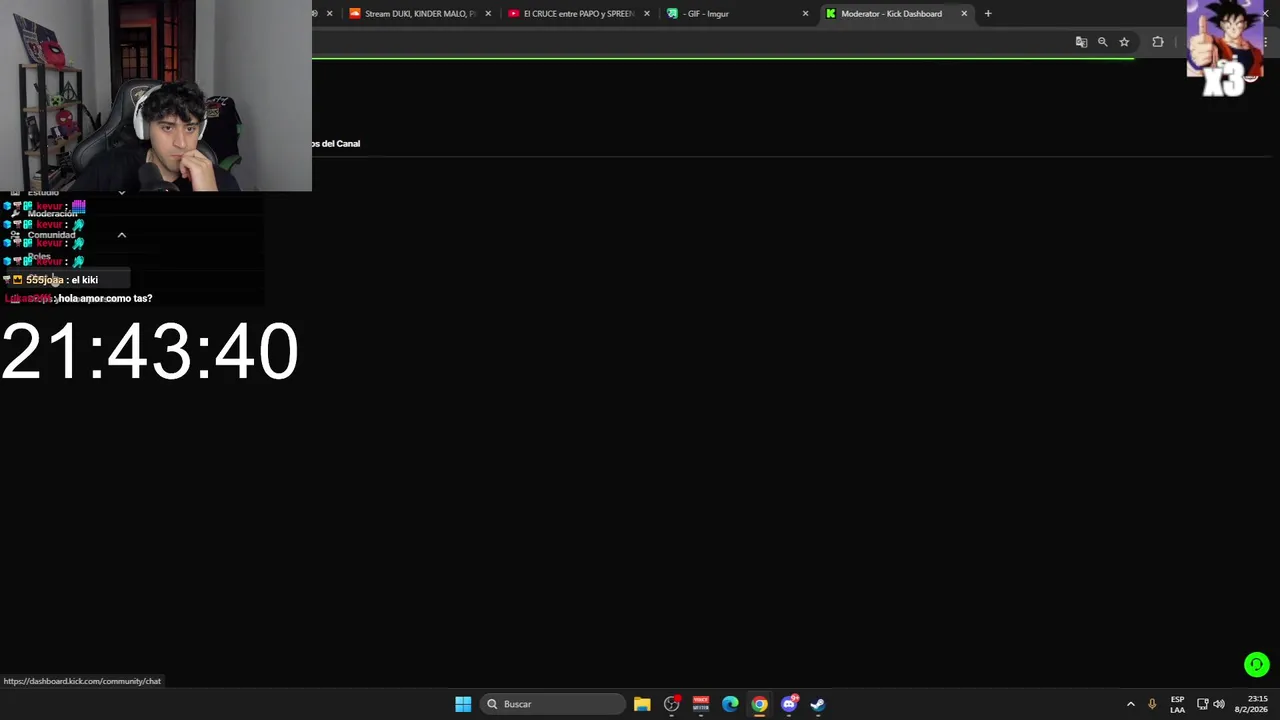
Task: Open the Voicemeeter taskbar icon
Action: (x=701, y=704)
